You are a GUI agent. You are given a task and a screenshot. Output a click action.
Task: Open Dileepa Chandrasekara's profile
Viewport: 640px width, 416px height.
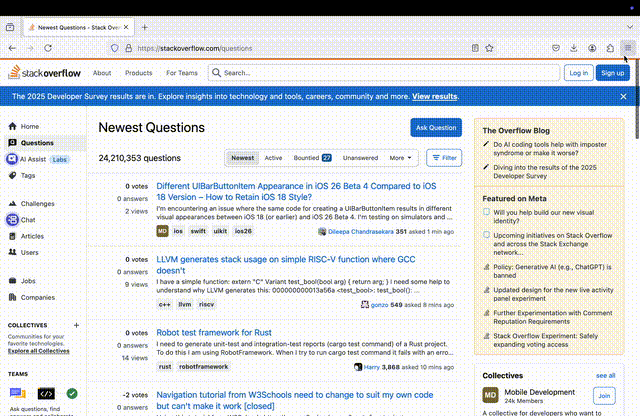(361, 231)
